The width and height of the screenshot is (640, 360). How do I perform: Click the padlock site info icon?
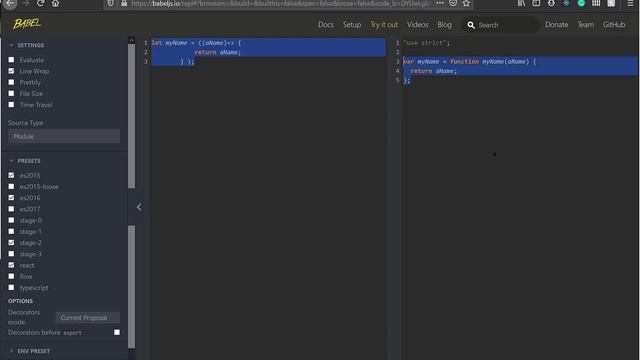(x=124, y=3)
